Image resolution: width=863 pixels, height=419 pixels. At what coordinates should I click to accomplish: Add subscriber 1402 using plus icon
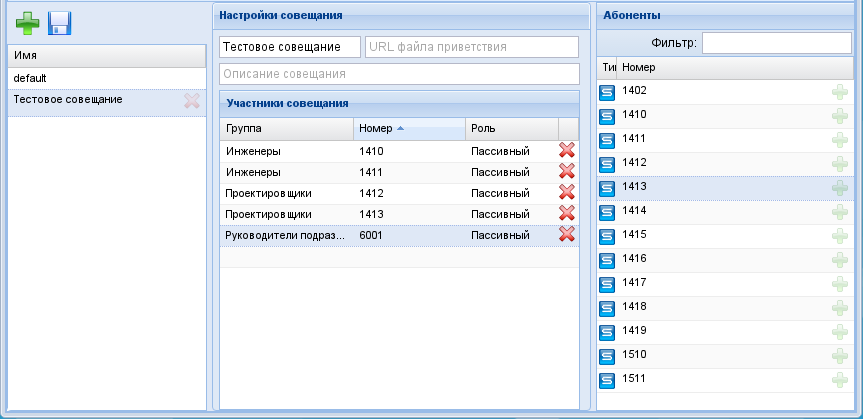839,92
